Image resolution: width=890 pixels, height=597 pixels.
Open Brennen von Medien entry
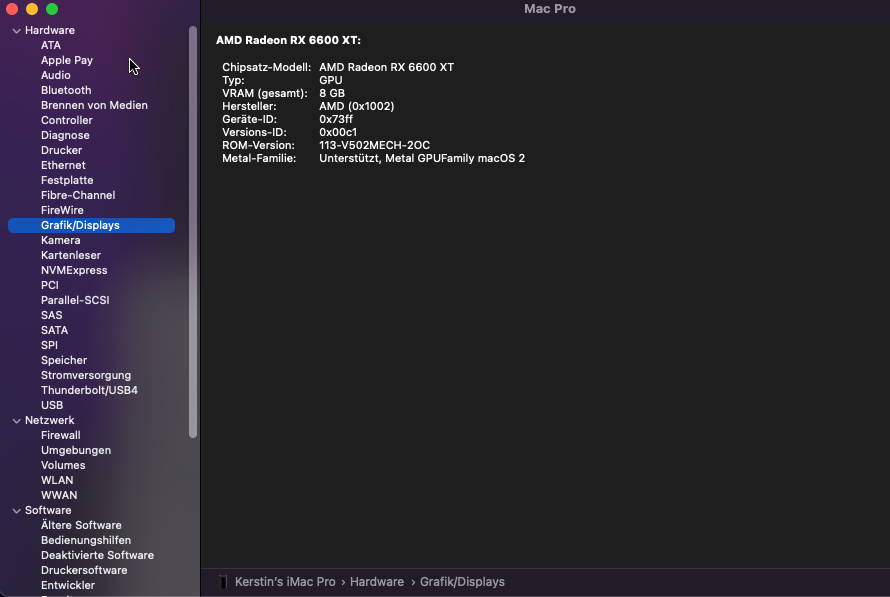94,106
